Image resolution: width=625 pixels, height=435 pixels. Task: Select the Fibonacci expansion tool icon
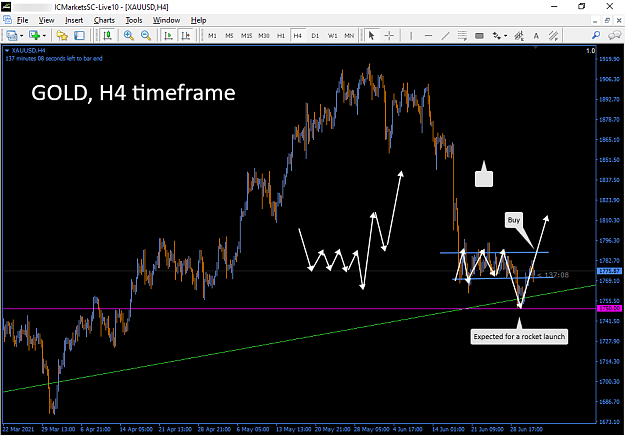coord(519,35)
